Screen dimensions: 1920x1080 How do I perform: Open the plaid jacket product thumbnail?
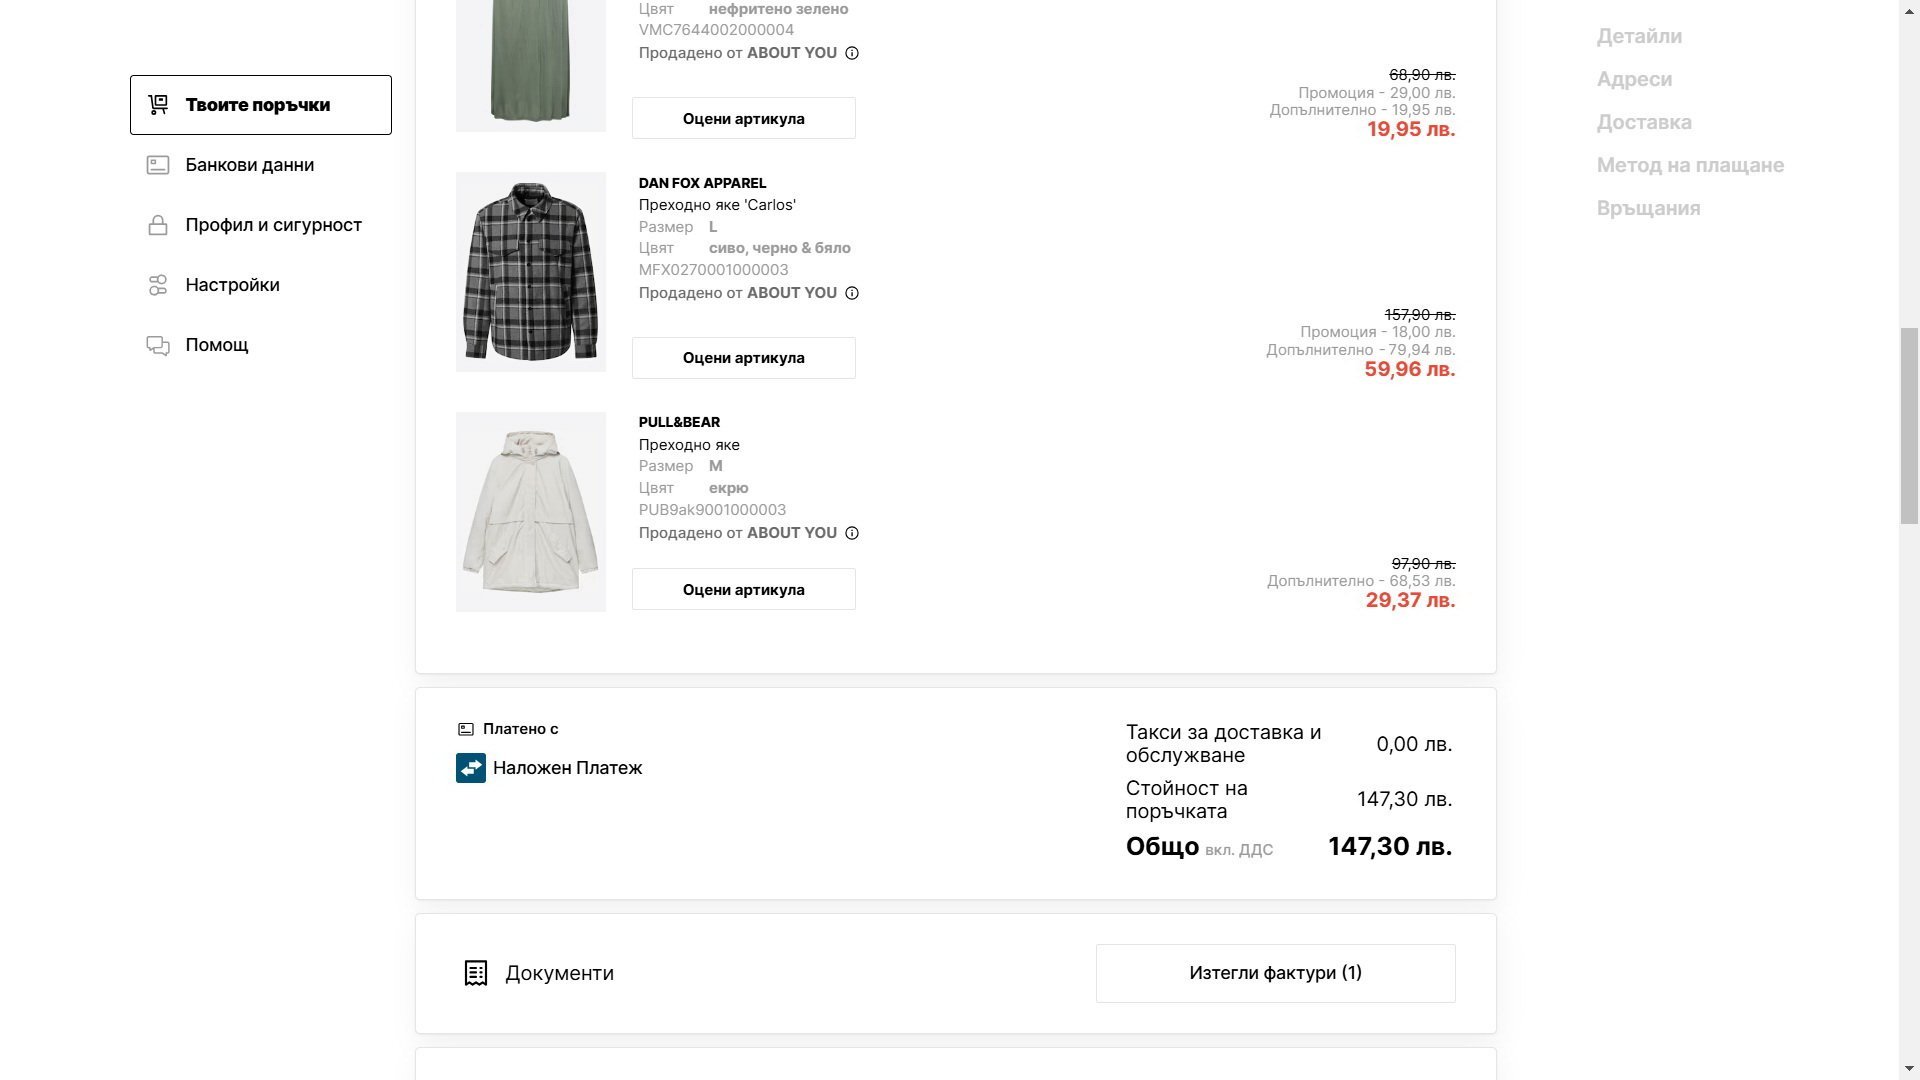(x=531, y=272)
